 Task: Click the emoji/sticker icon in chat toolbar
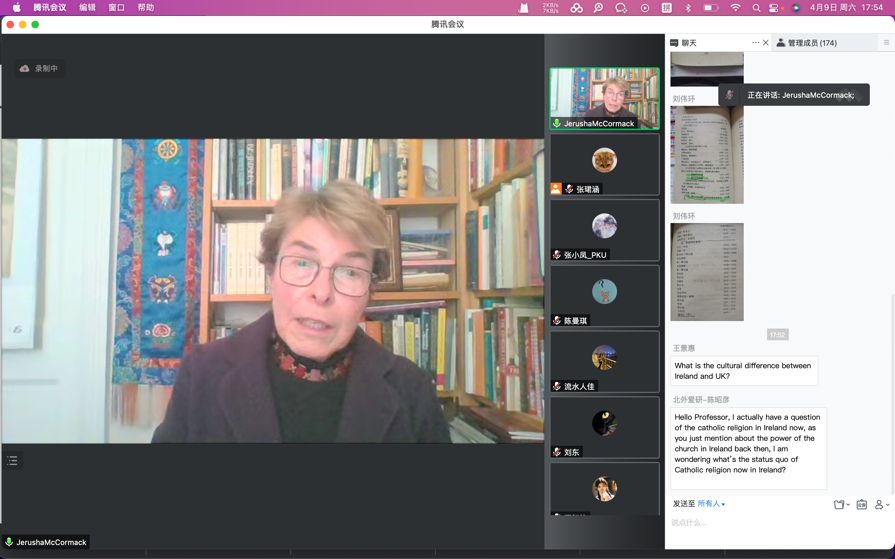(x=861, y=505)
